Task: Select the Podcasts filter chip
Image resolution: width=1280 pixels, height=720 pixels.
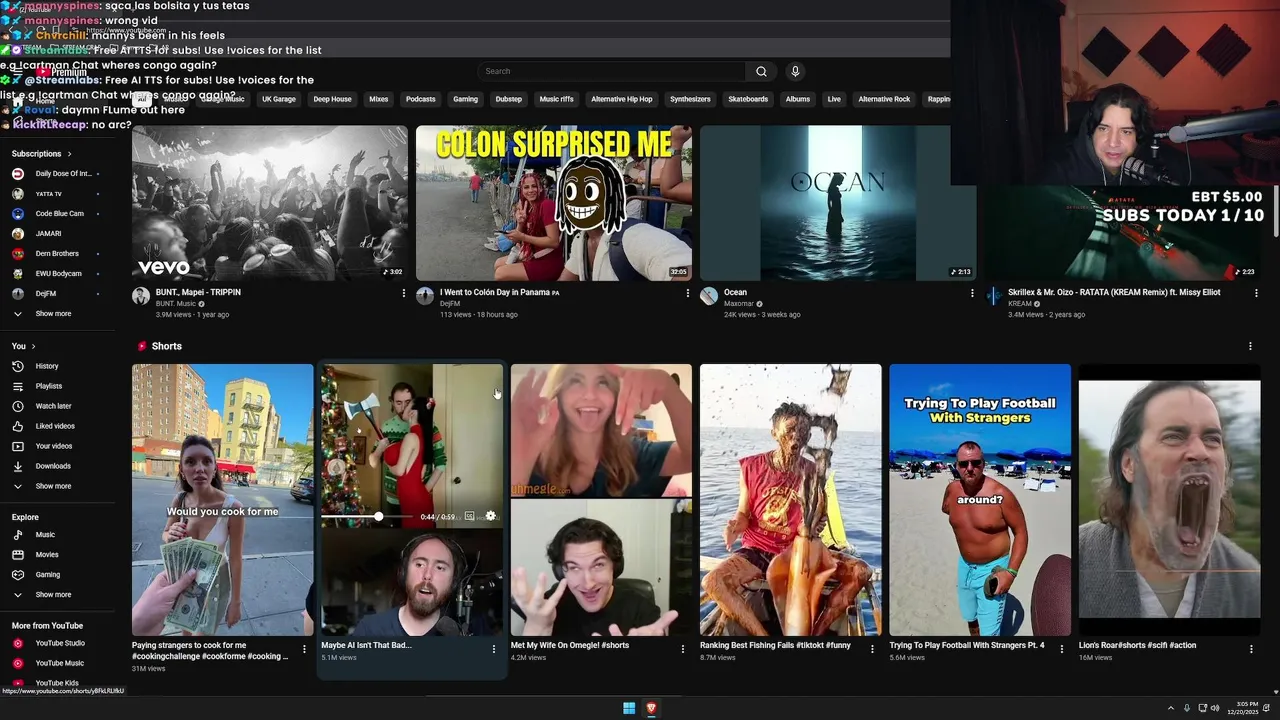Action: (x=420, y=99)
